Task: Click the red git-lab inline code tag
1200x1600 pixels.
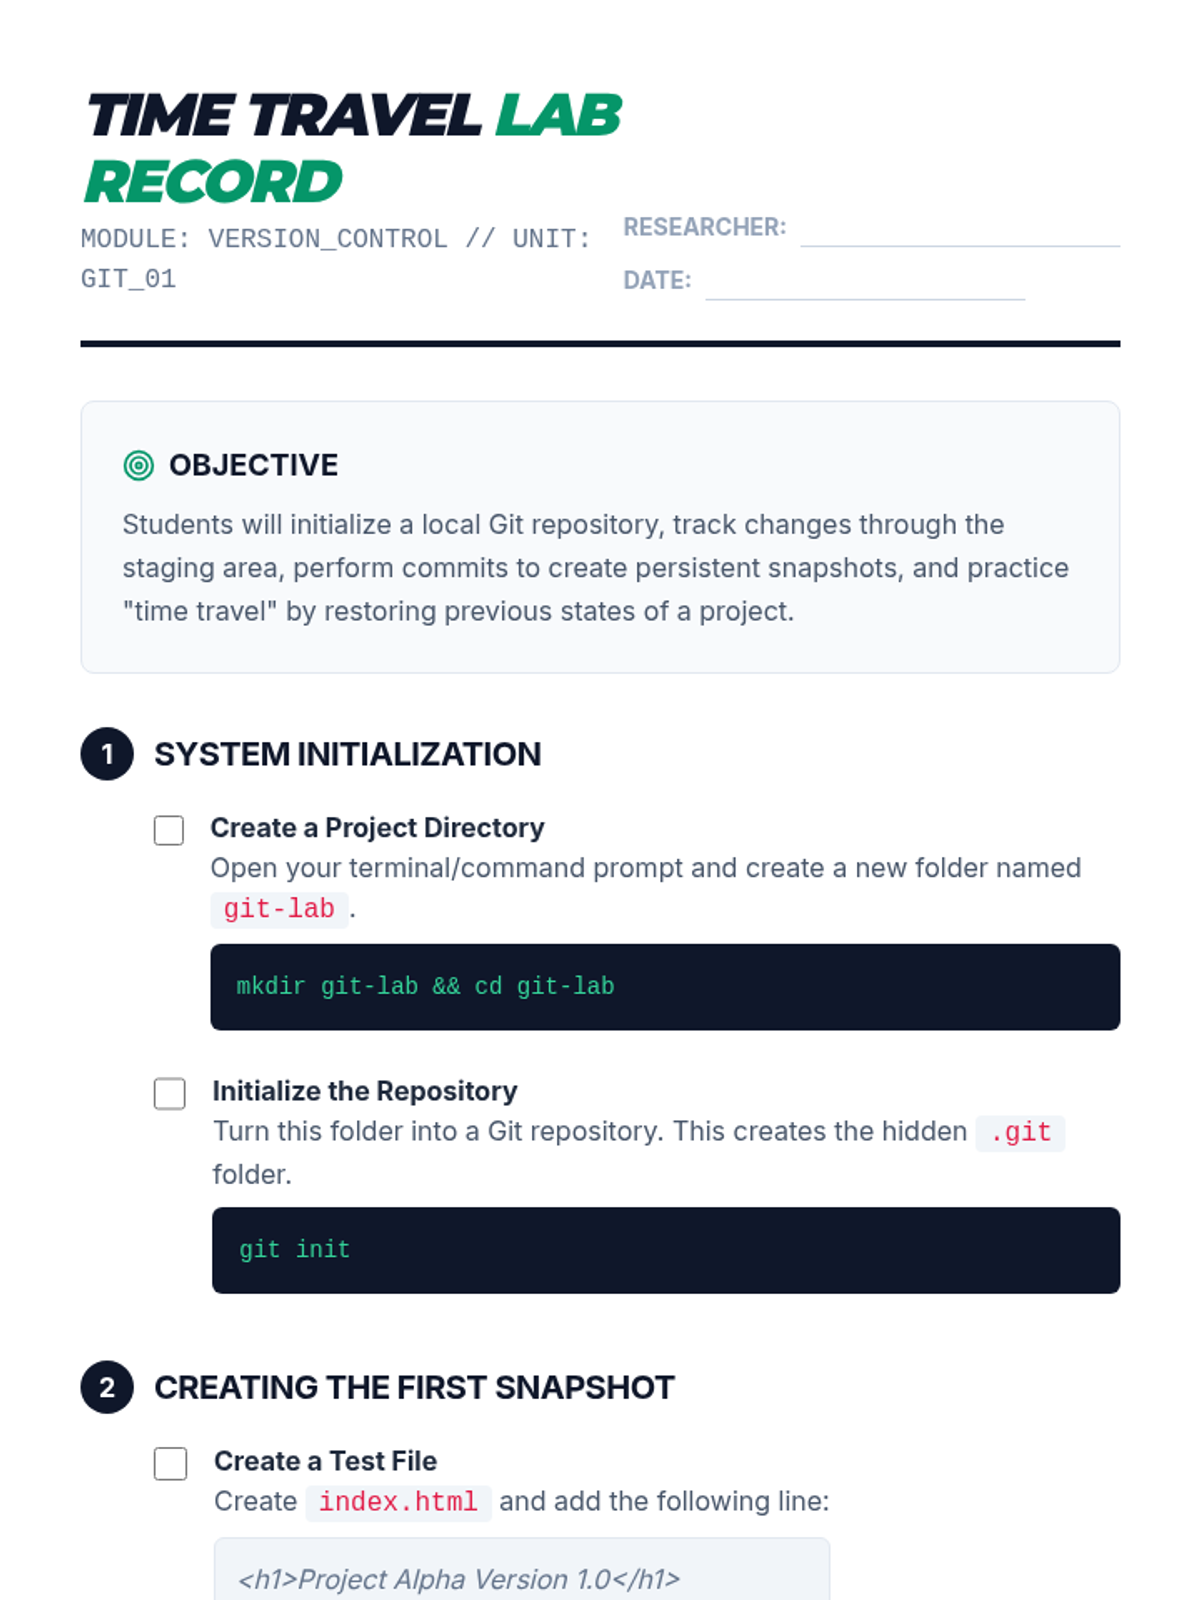Action: [279, 910]
